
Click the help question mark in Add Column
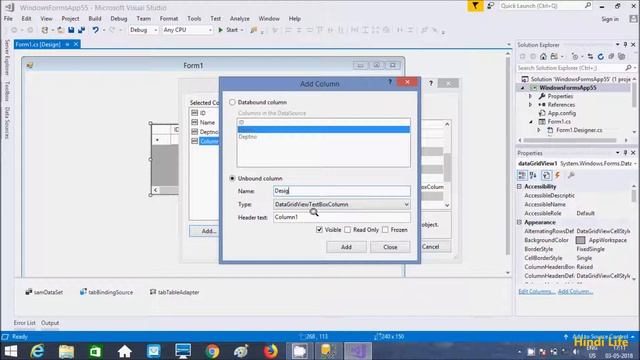tap(390, 82)
